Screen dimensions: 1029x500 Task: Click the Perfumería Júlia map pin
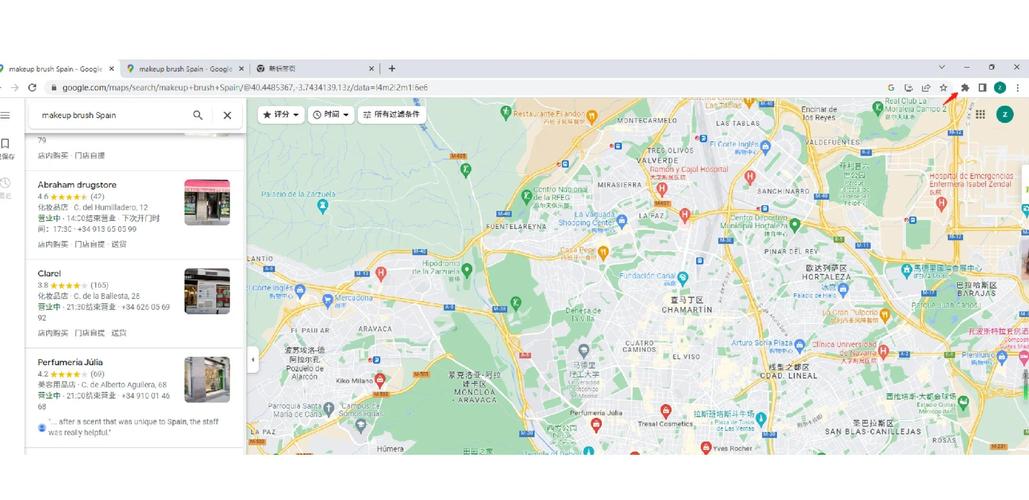tap(596, 425)
